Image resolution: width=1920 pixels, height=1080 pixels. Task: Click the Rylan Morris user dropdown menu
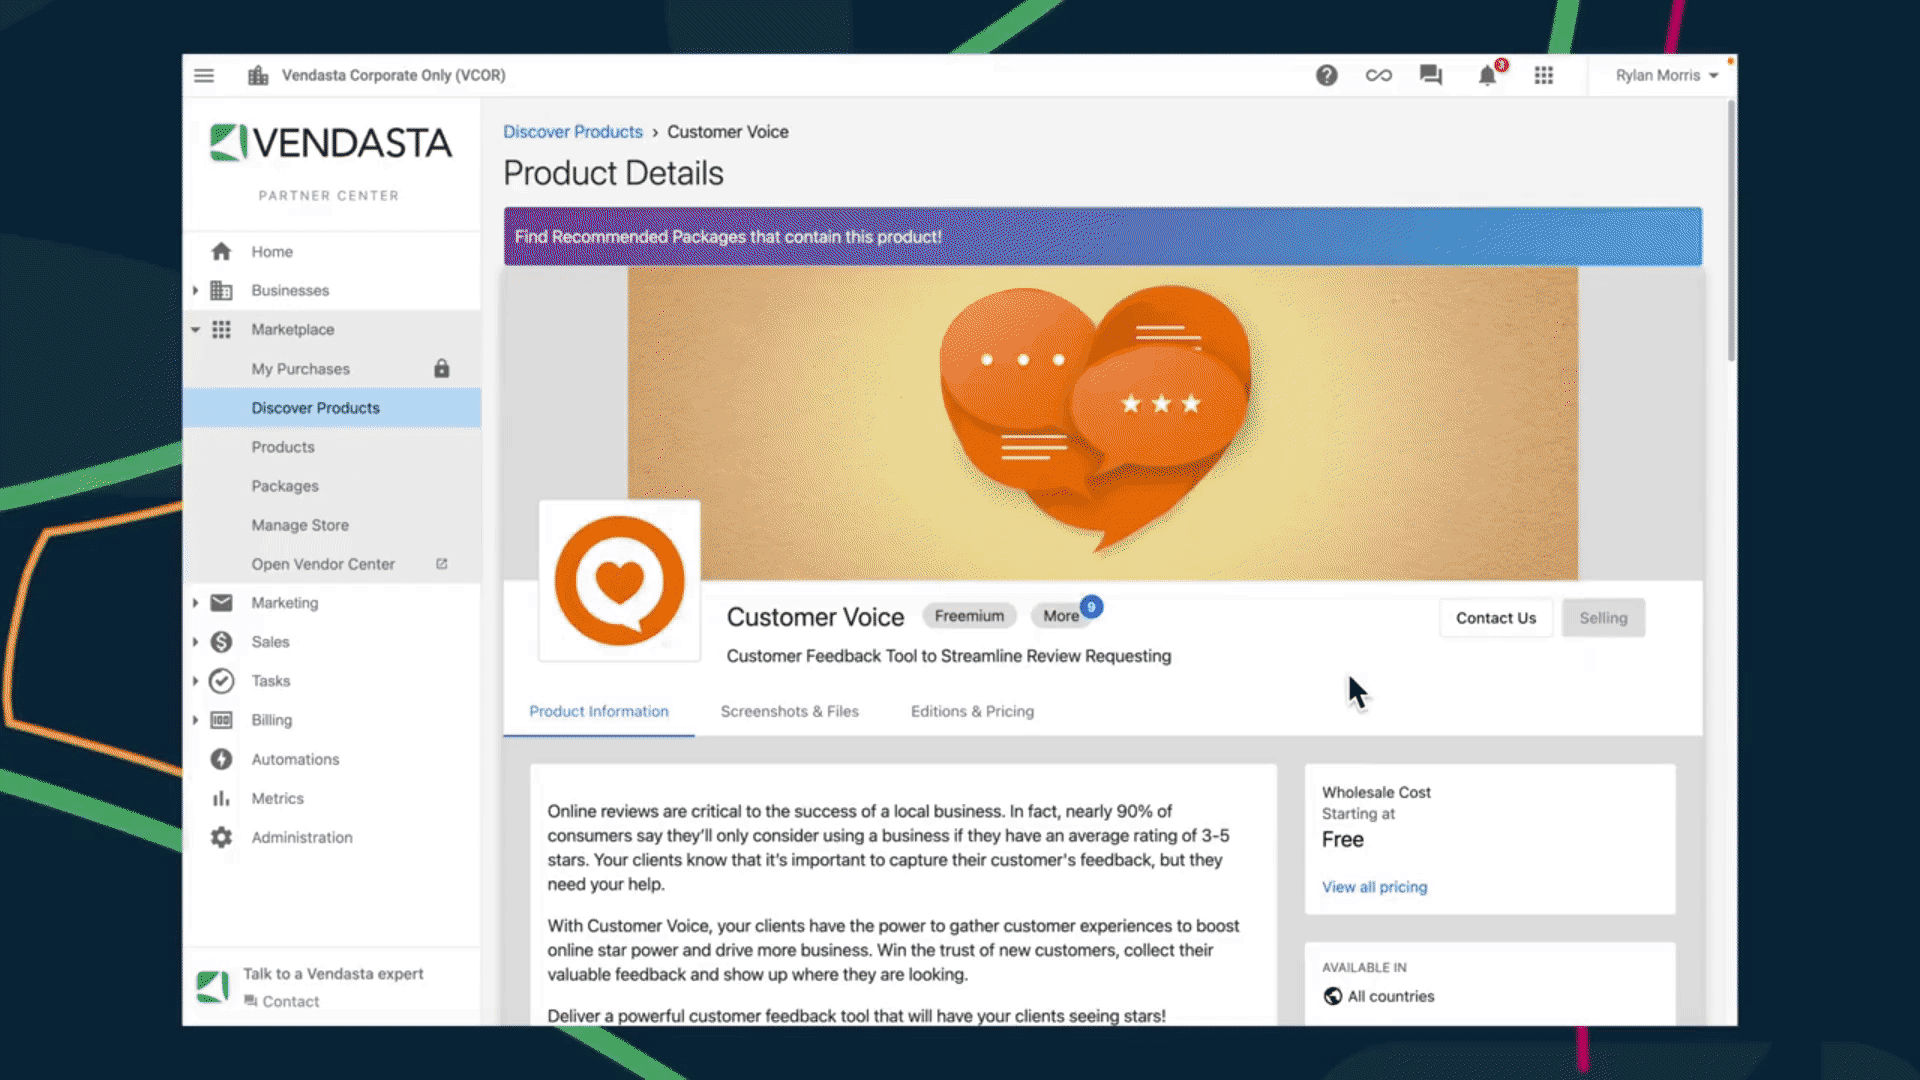(1667, 74)
